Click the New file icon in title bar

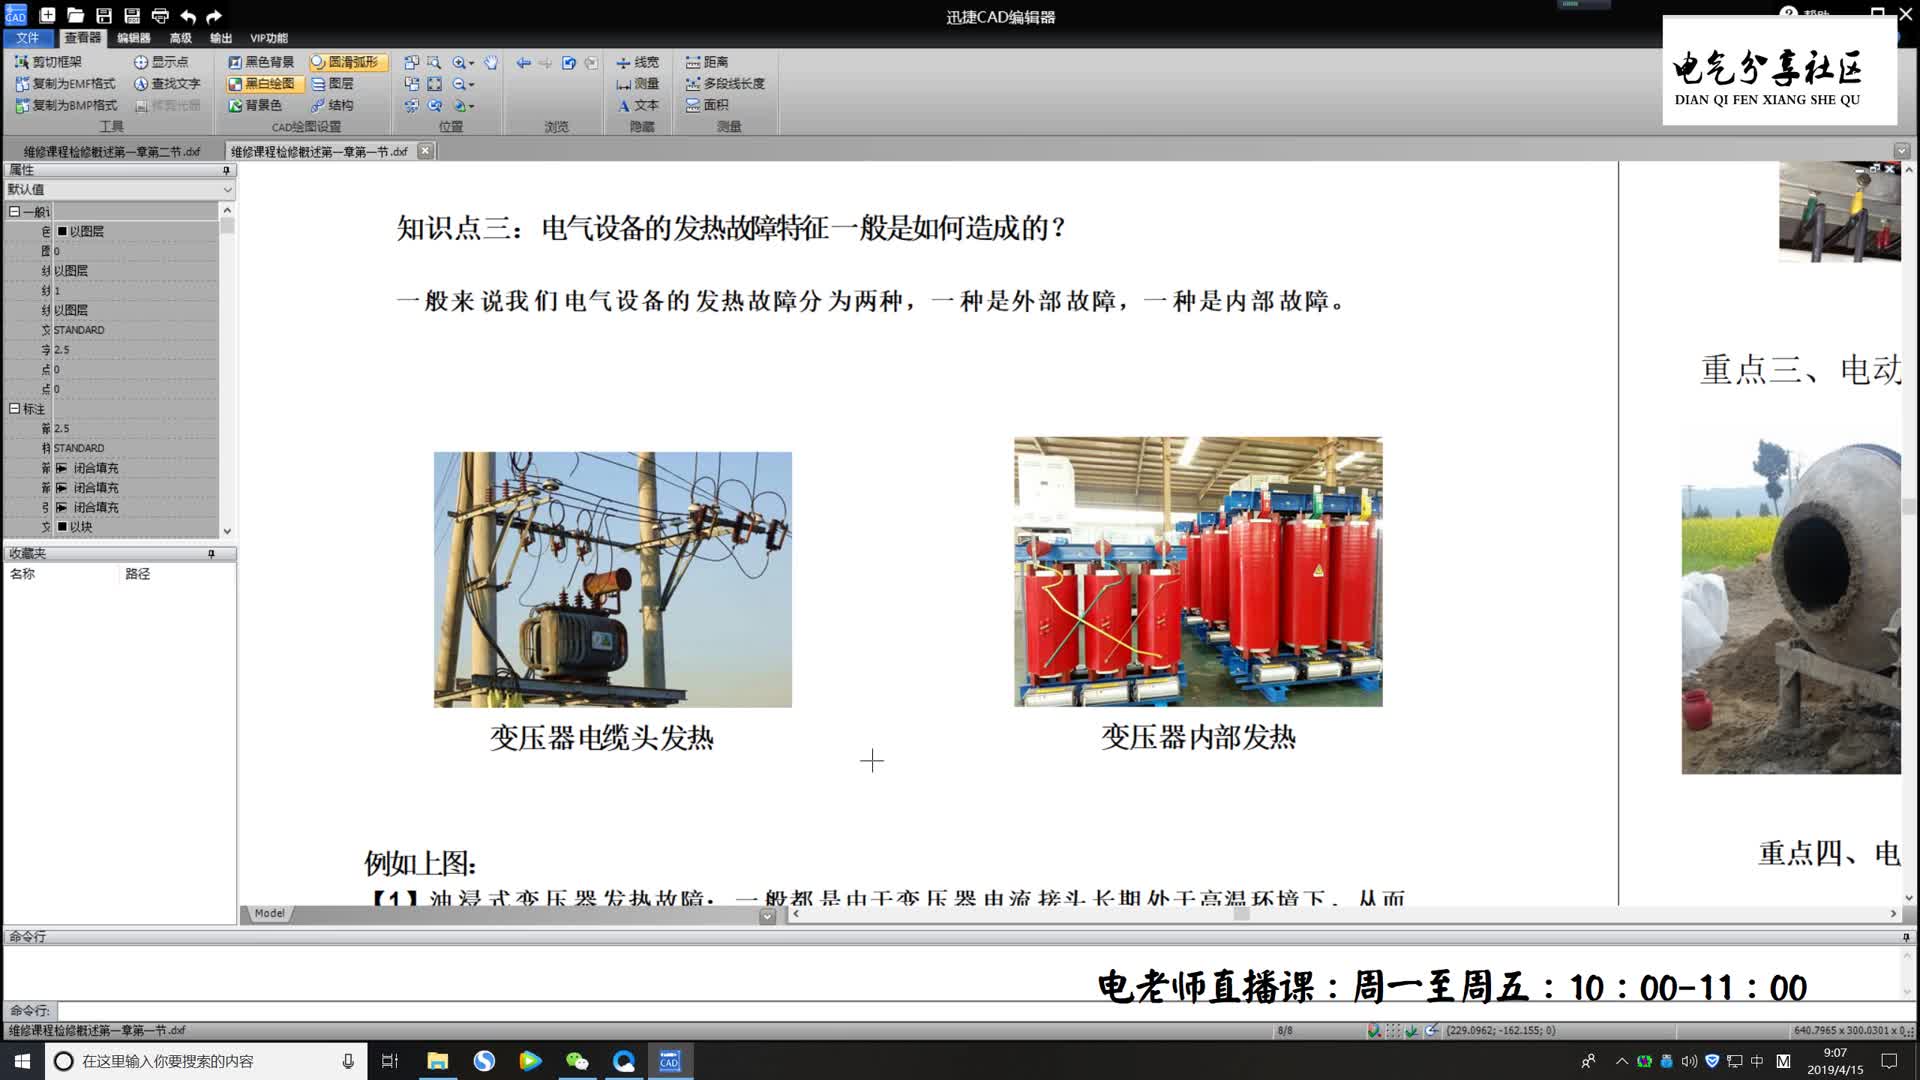click(47, 16)
